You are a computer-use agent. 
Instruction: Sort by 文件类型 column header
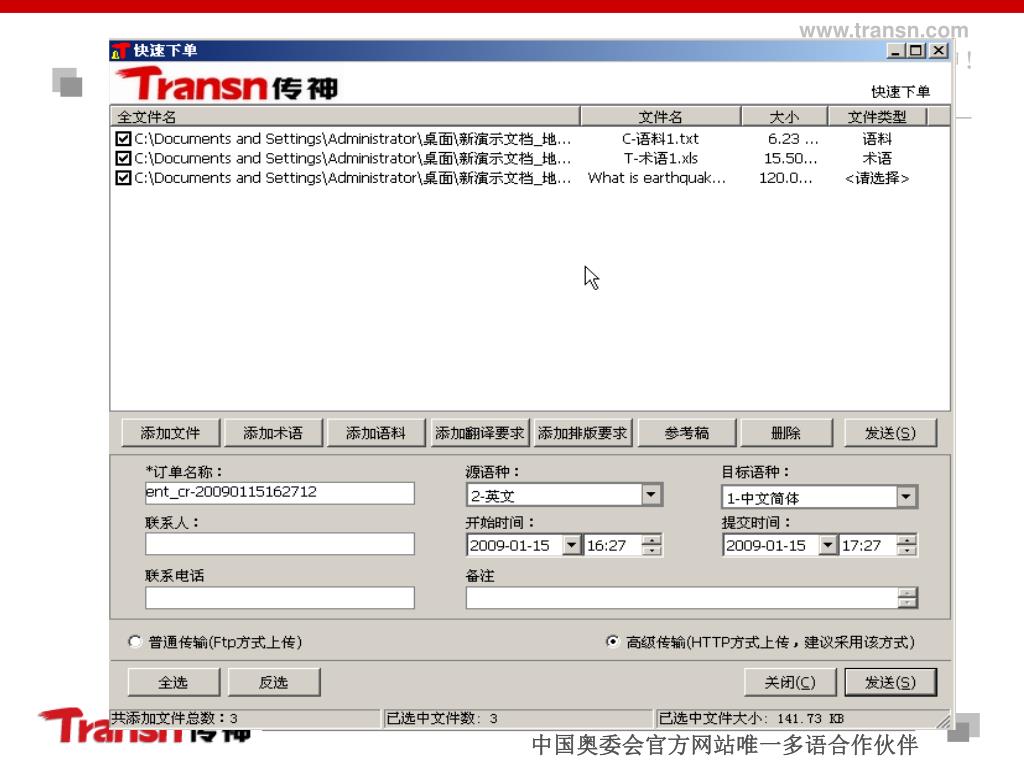click(x=877, y=117)
